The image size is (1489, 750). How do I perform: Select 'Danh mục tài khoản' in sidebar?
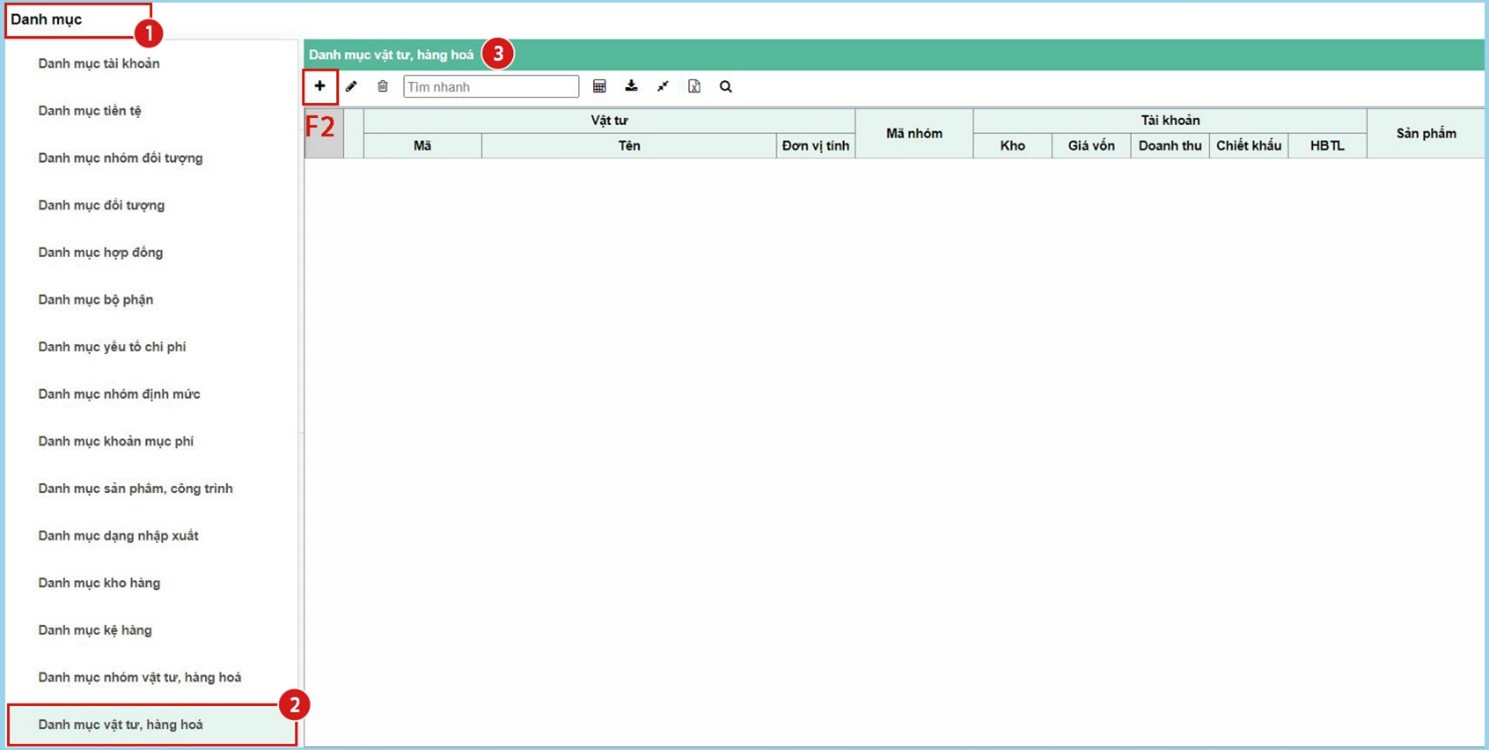coord(99,64)
